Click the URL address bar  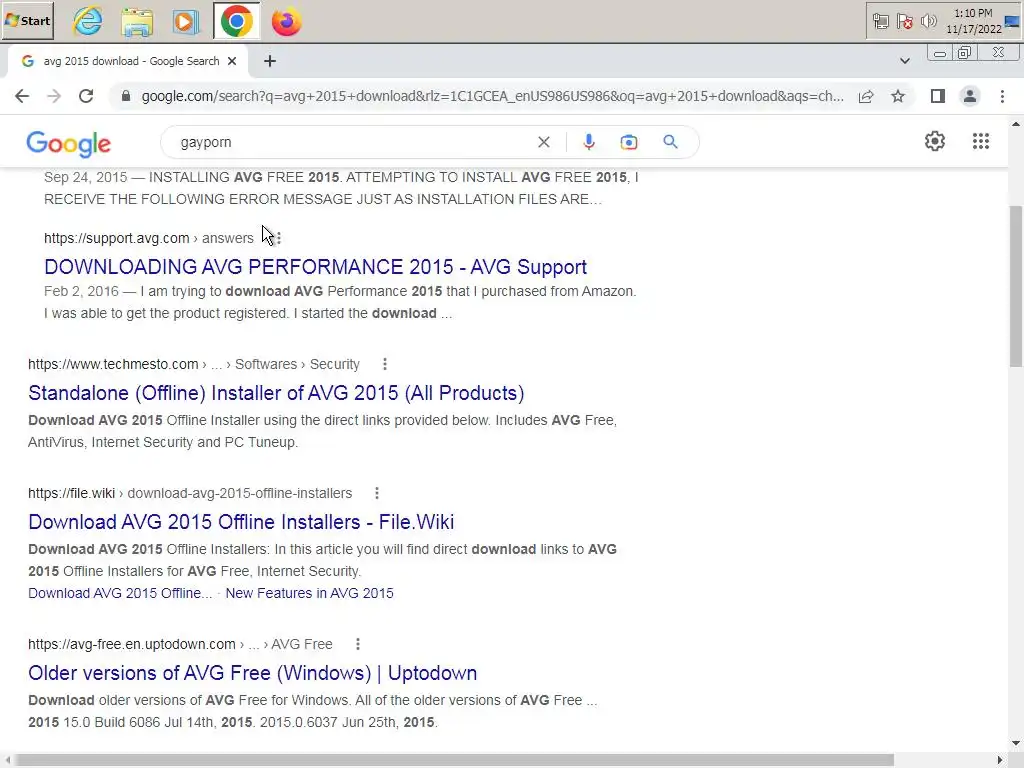492,96
